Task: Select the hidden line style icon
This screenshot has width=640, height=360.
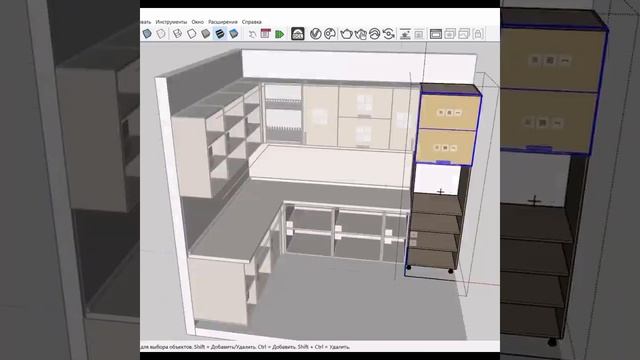Action: tap(177, 33)
